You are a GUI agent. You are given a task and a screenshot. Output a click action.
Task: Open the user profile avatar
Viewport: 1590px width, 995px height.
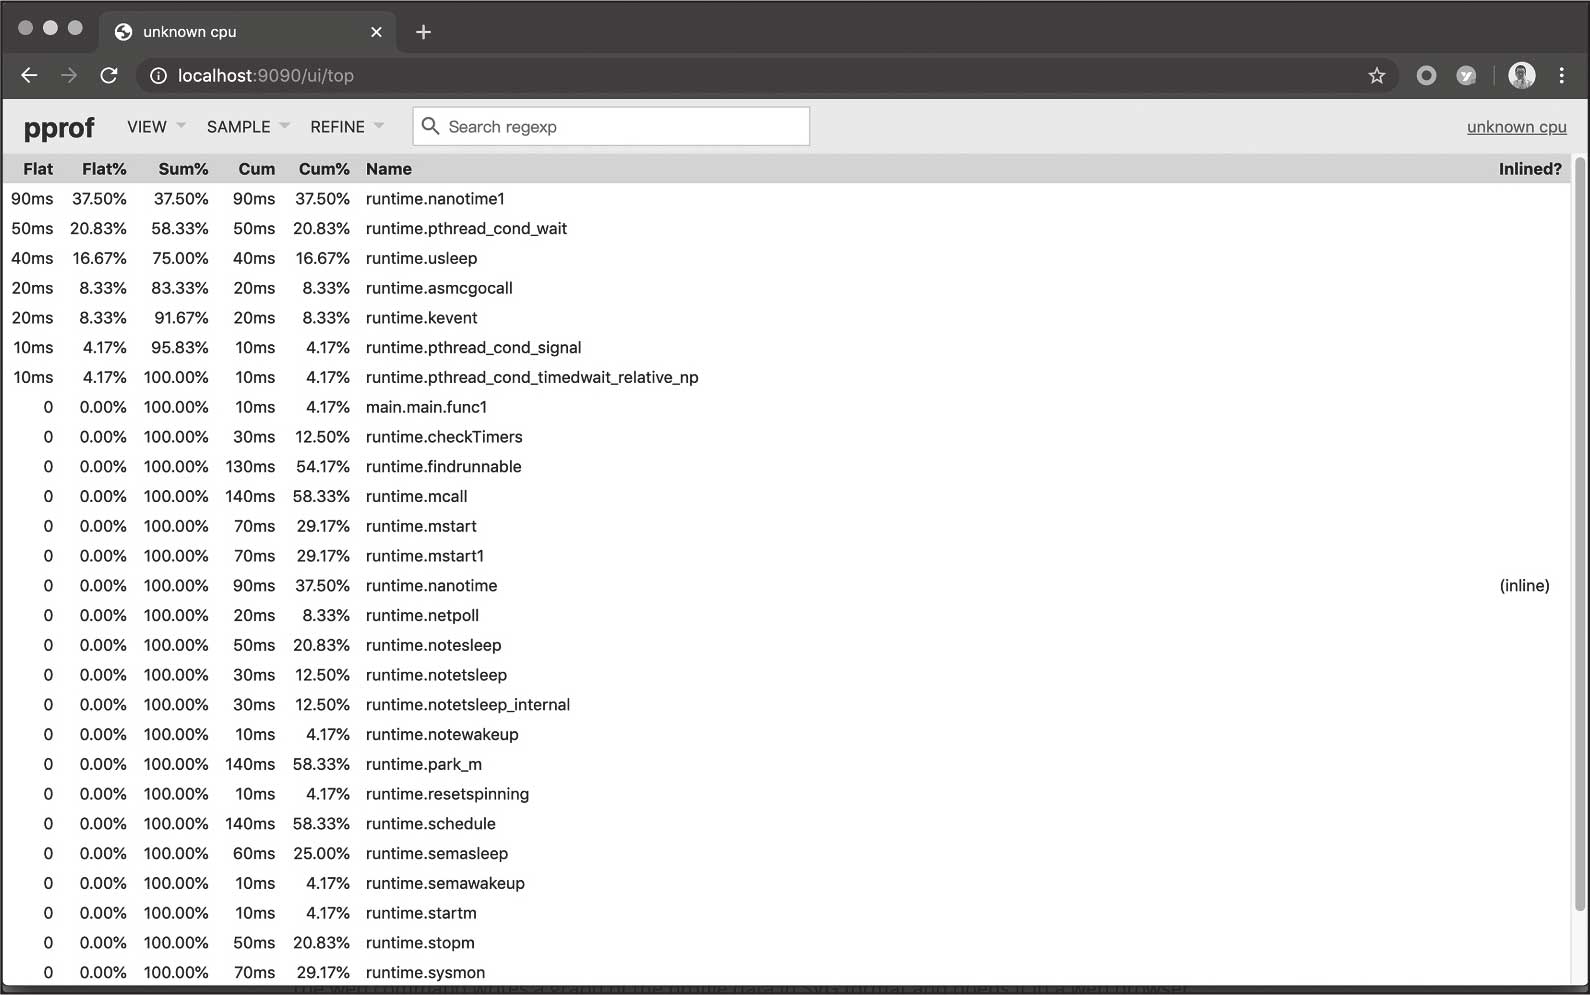pos(1521,76)
